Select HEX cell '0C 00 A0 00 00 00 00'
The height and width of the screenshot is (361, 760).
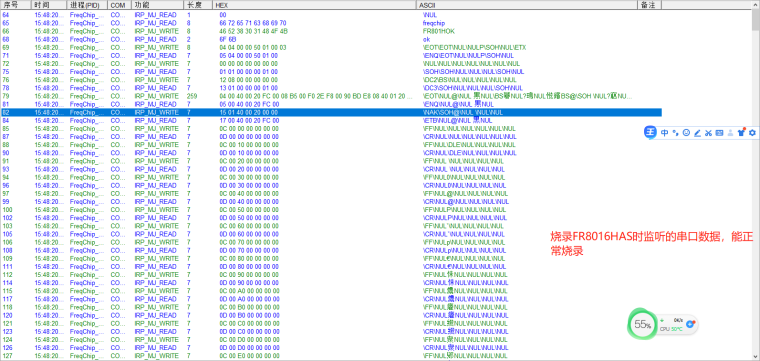(249, 291)
